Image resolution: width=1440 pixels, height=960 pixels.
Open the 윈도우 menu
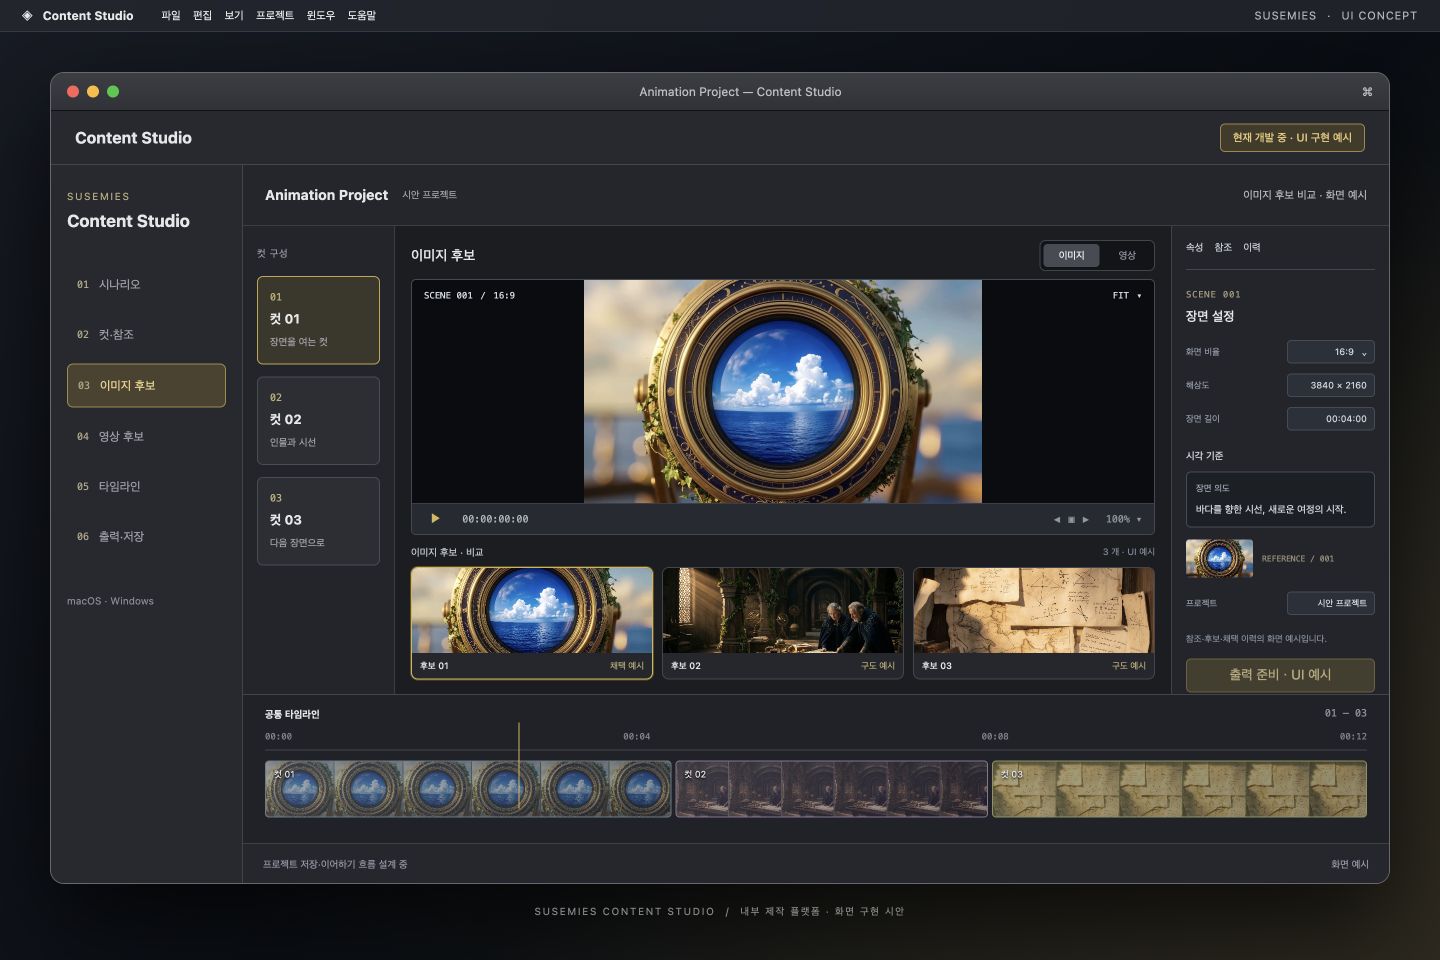[321, 16]
